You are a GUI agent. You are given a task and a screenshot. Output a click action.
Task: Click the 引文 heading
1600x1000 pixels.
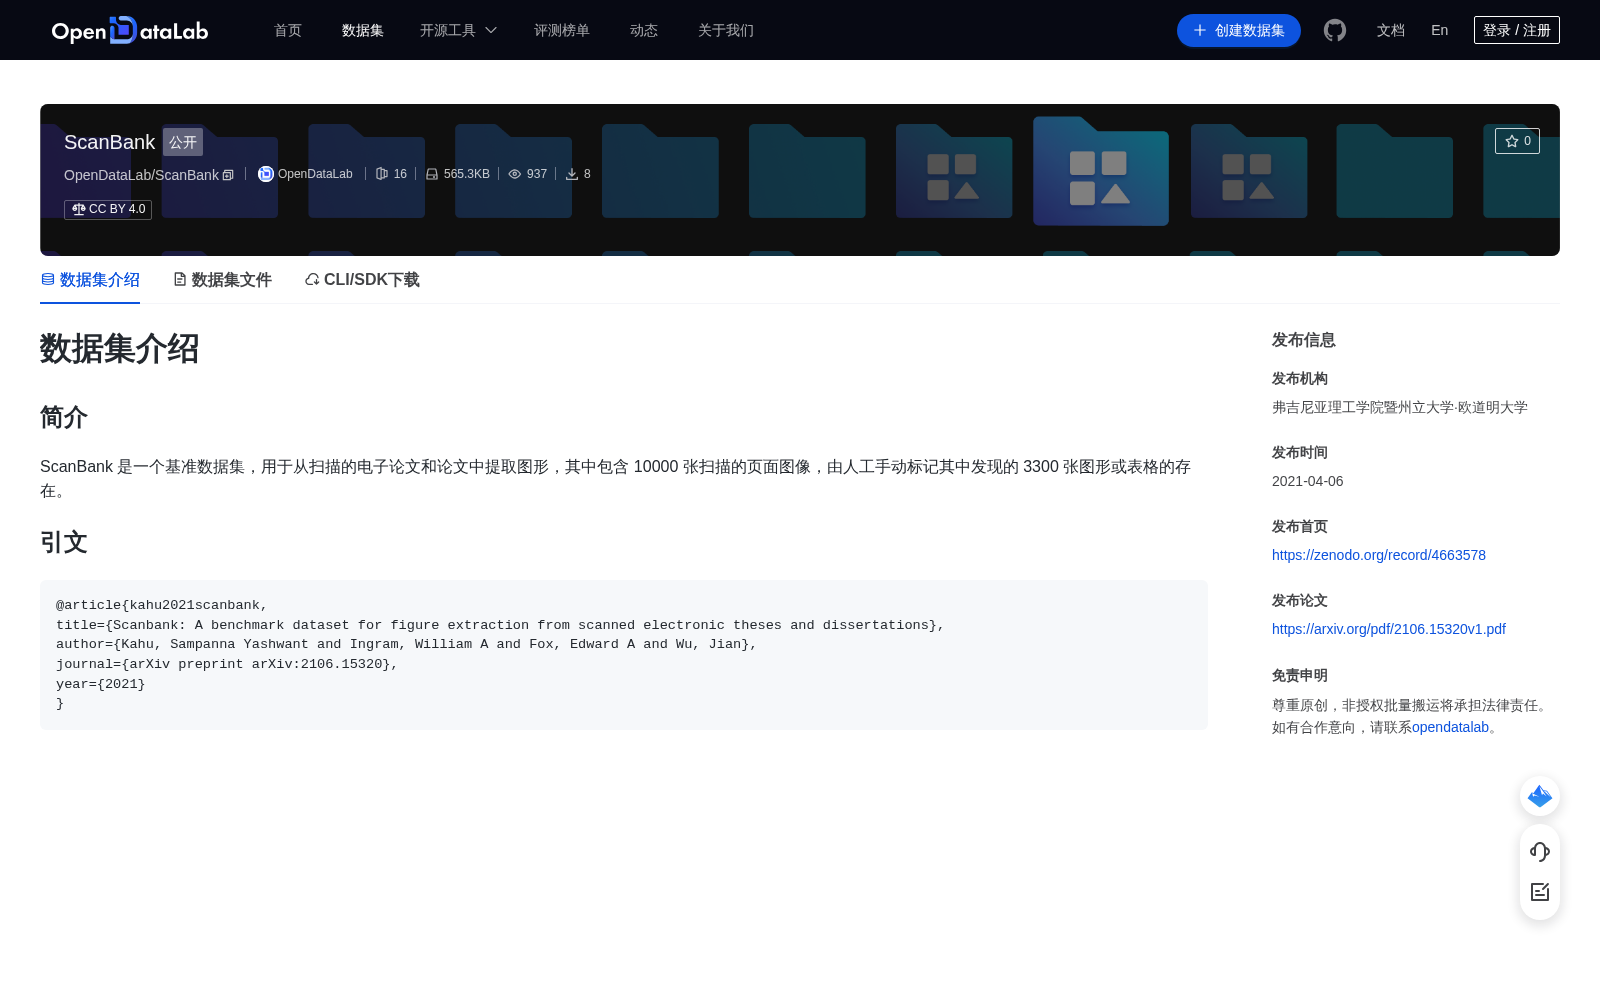point(64,542)
